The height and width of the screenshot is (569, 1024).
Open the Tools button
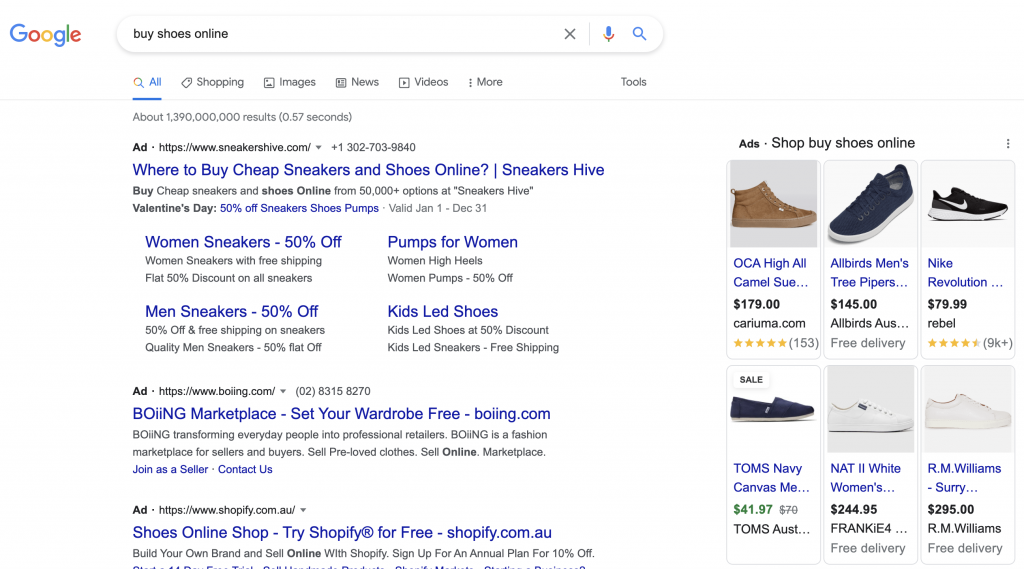[x=633, y=82]
